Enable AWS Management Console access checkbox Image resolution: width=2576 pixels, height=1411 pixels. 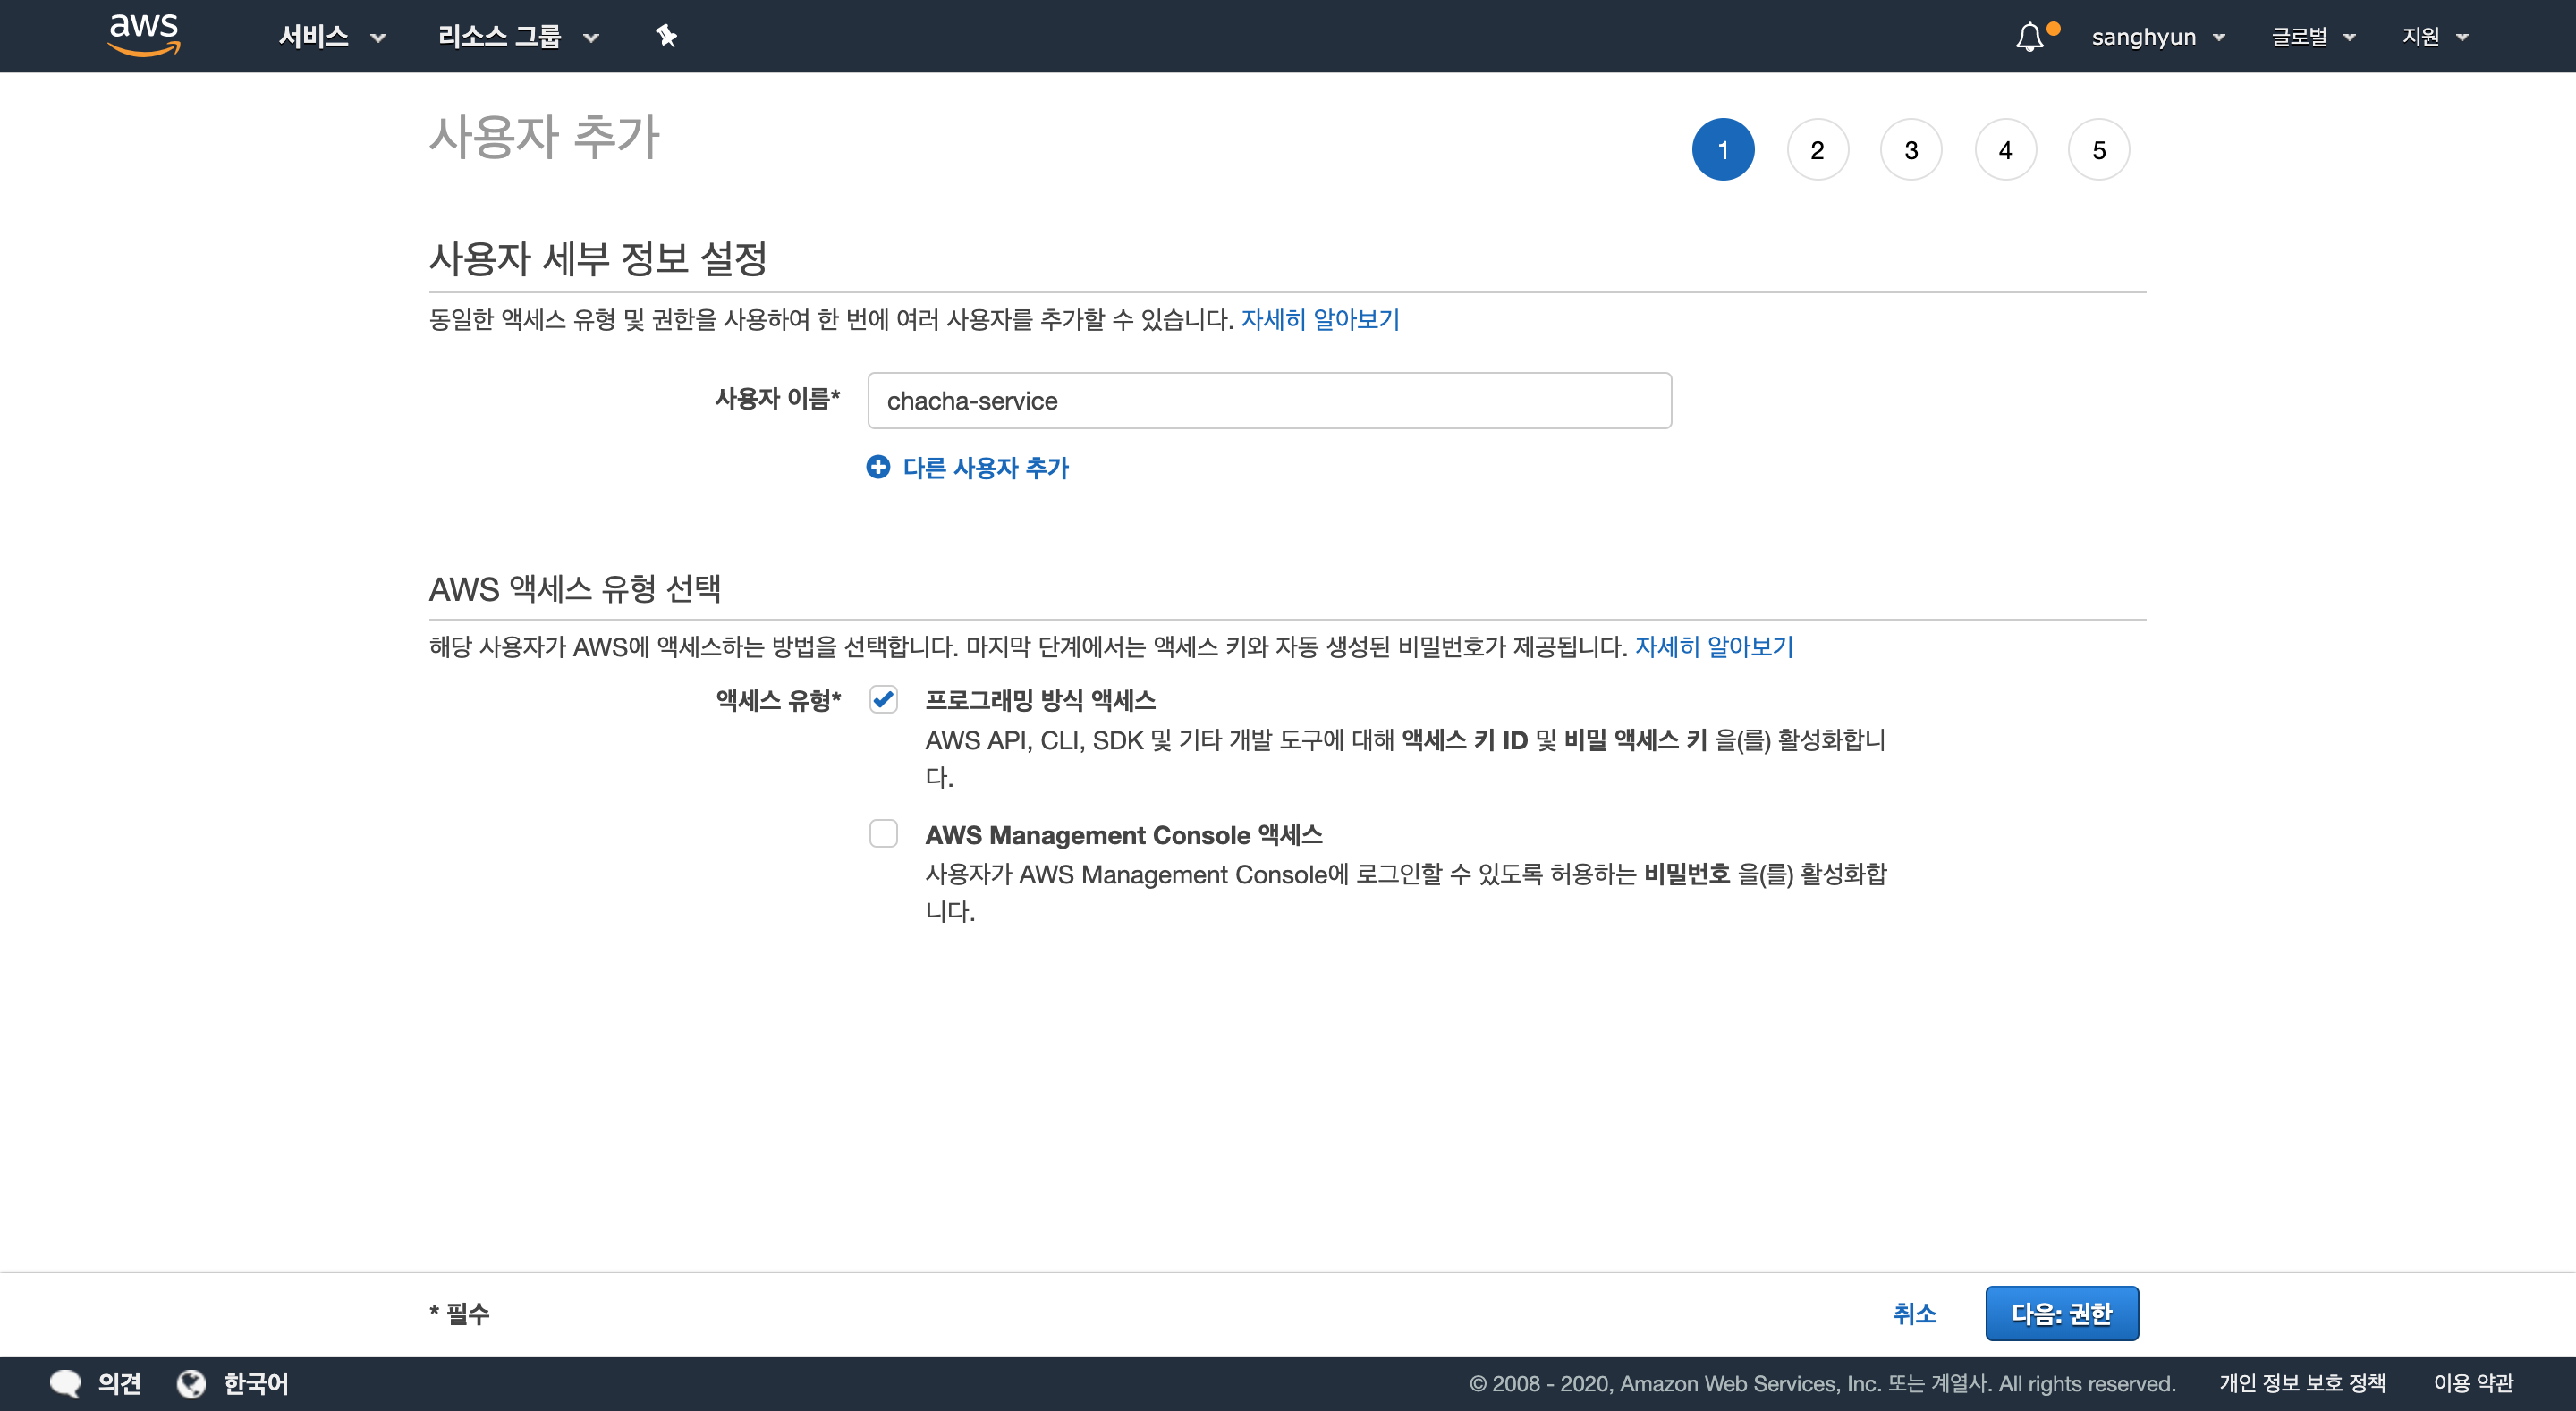coord(883,833)
